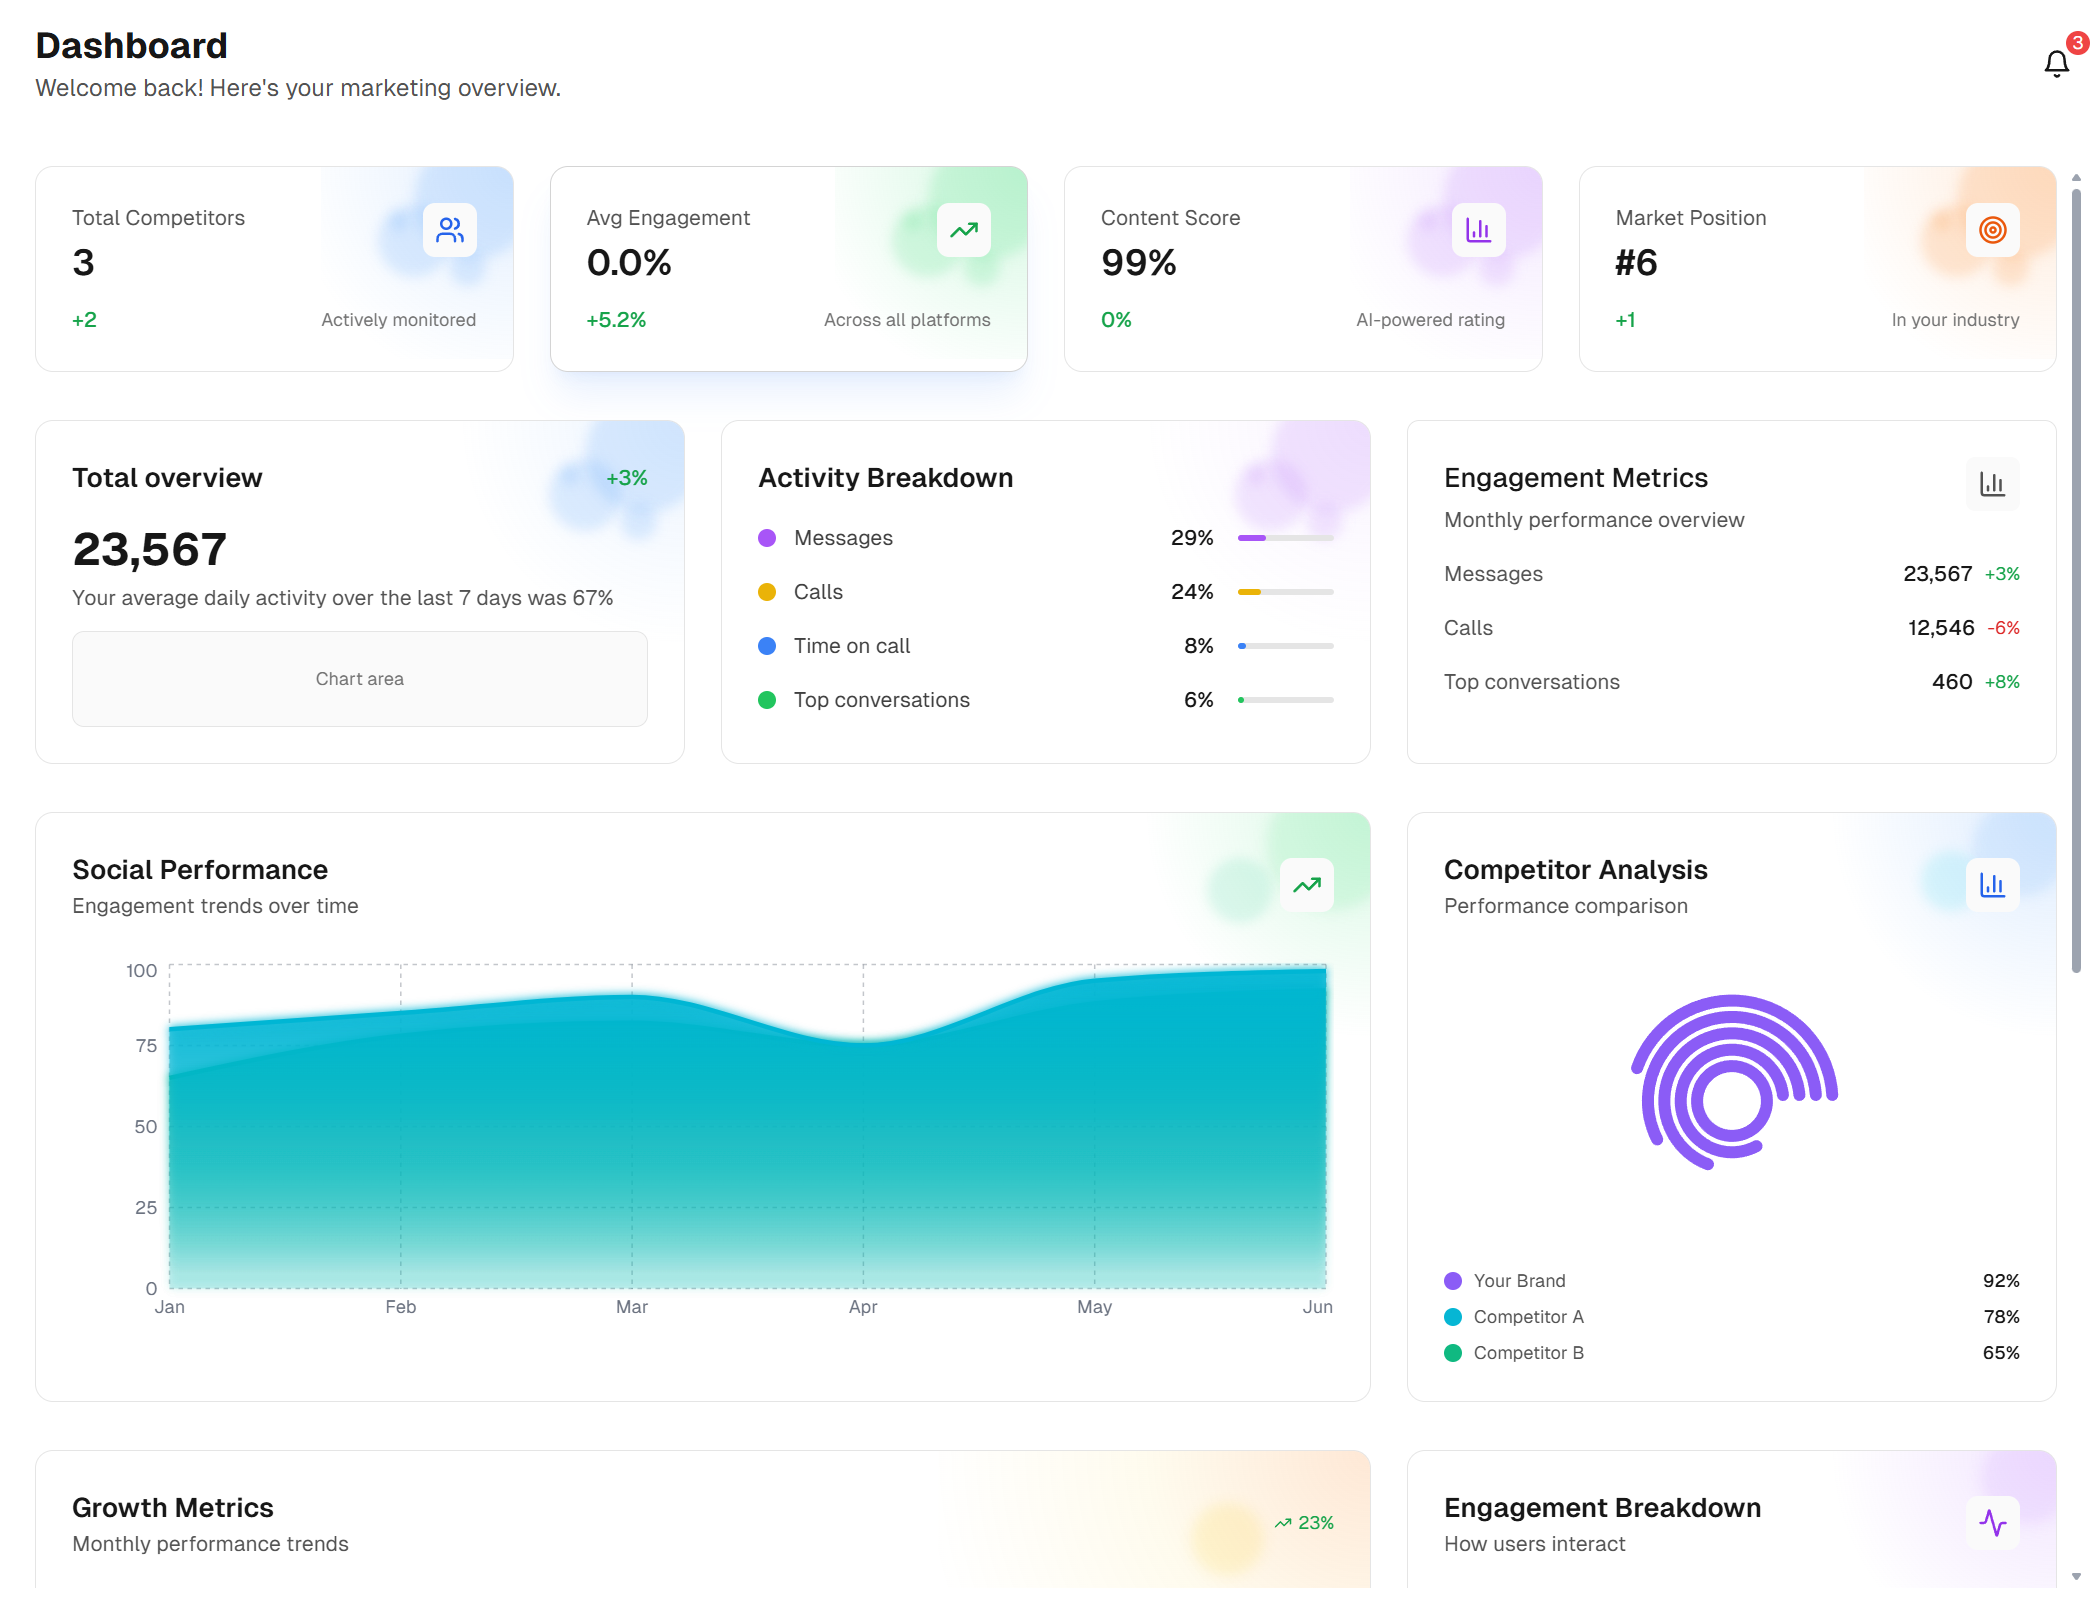Image resolution: width=2100 pixels, height=1618 pixels.
Task: Click the +3% badge on Total overview
Action: coord(626,477)
